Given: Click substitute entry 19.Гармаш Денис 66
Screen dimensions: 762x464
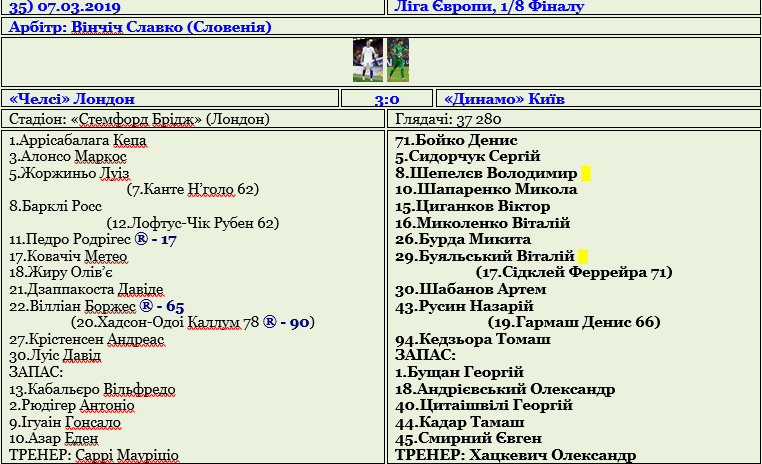Looking at the screenshot, I should [x=574, y=322].
